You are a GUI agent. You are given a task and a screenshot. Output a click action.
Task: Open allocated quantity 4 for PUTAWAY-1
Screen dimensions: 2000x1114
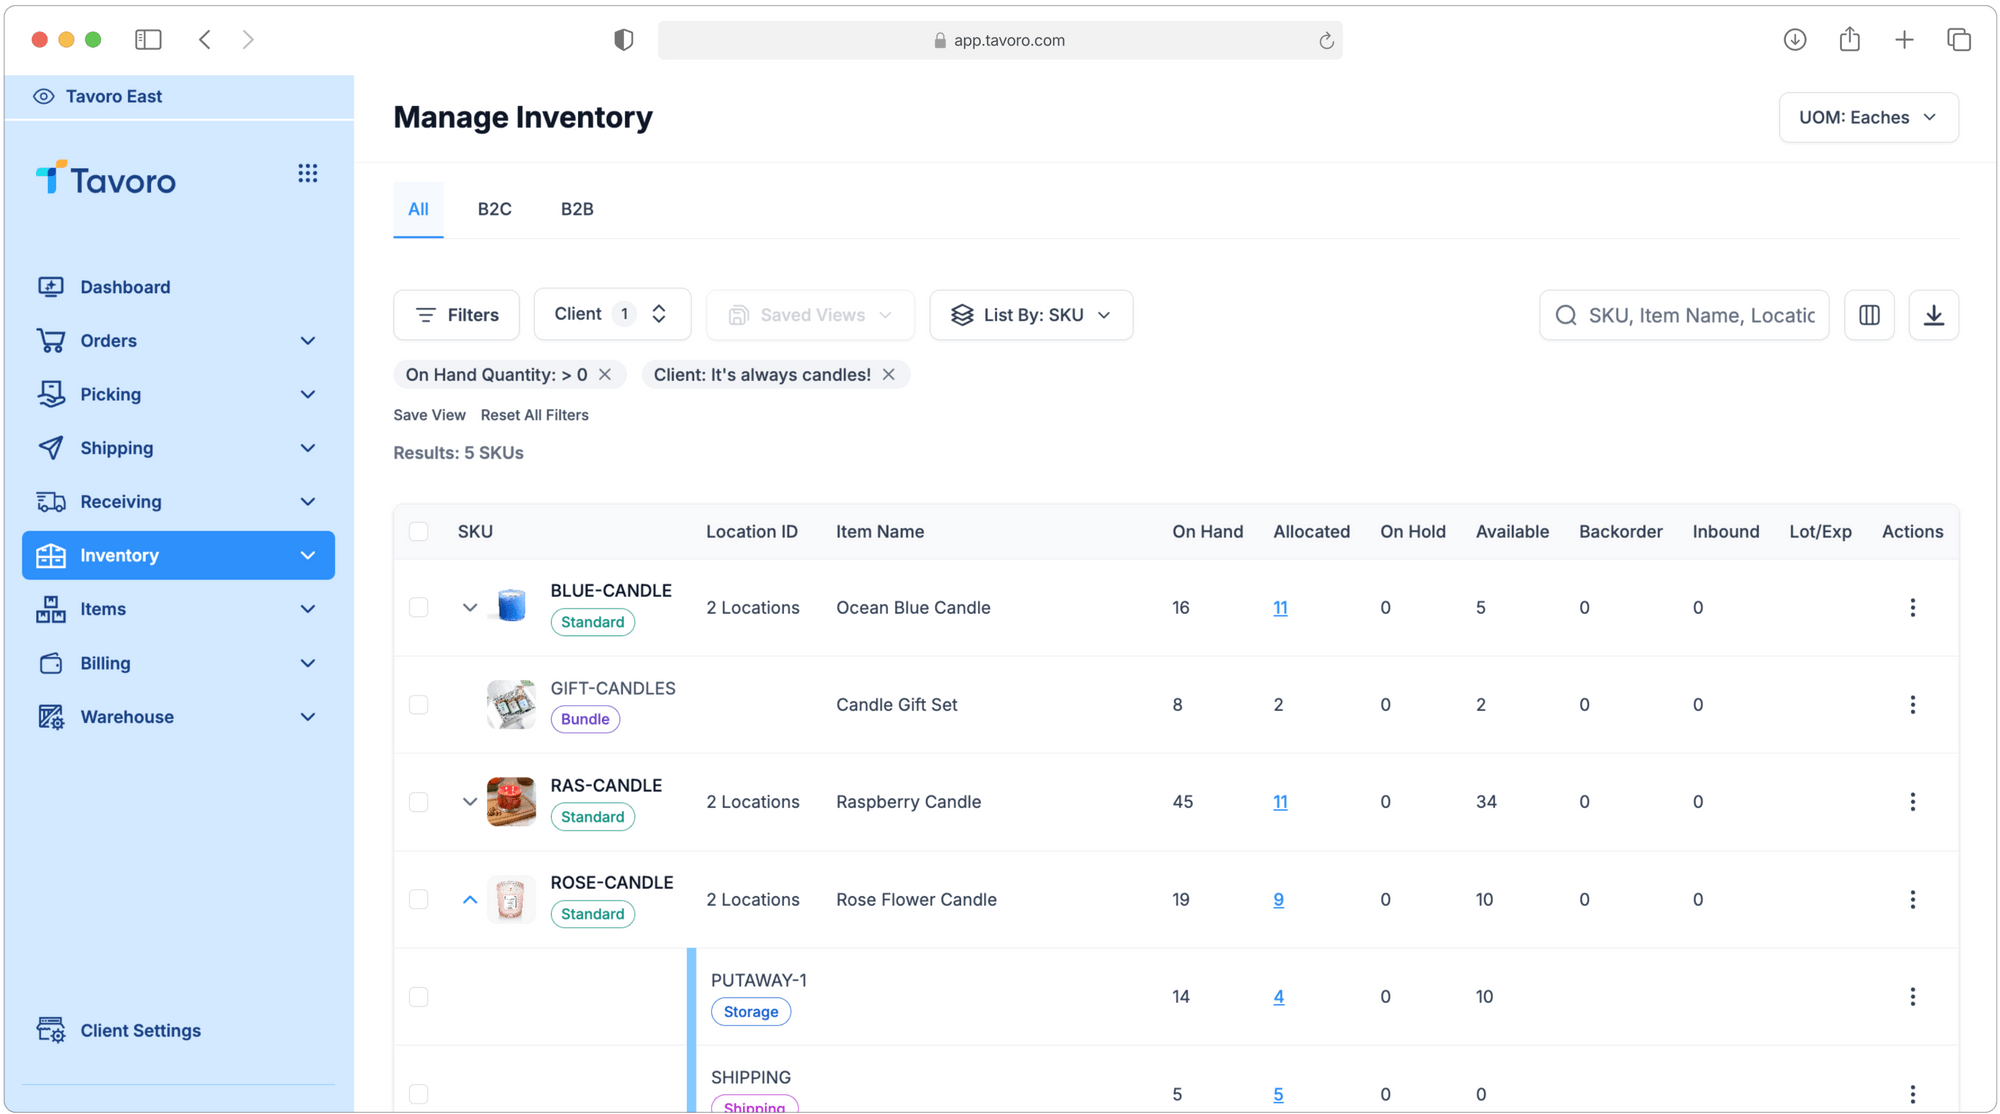[1278, 996]
